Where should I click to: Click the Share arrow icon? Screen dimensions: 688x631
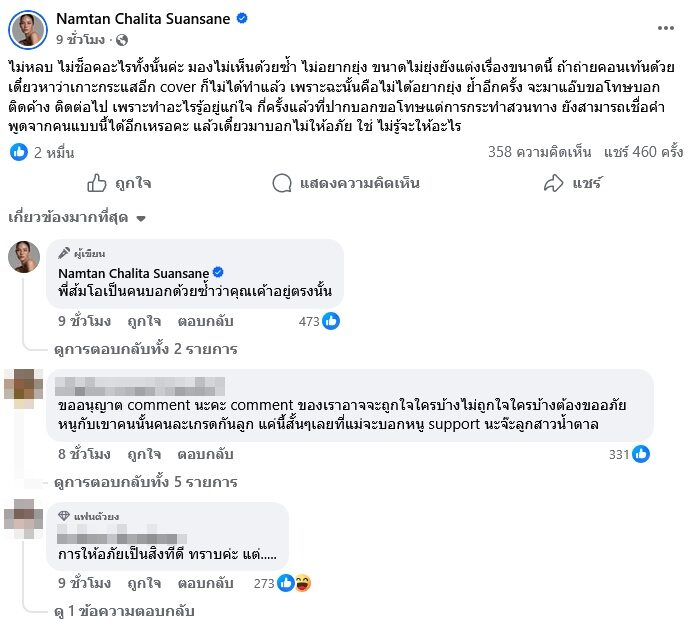pyautogui.click(x=553, y=183)
